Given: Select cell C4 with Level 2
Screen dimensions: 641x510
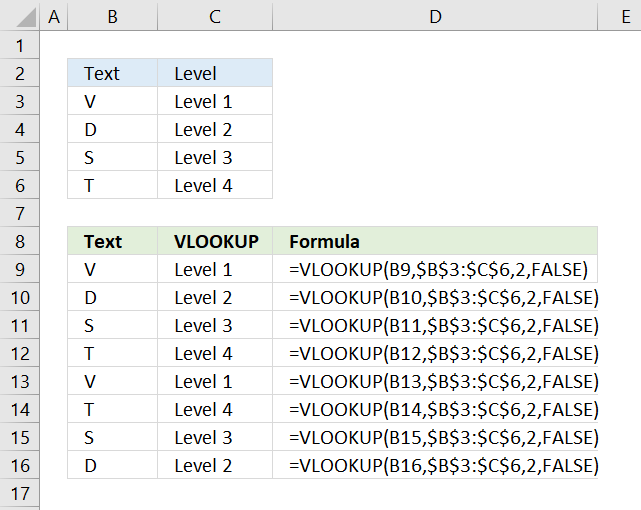Looking at the screenshot, I should pyautogui.click(x=215, y=129).
